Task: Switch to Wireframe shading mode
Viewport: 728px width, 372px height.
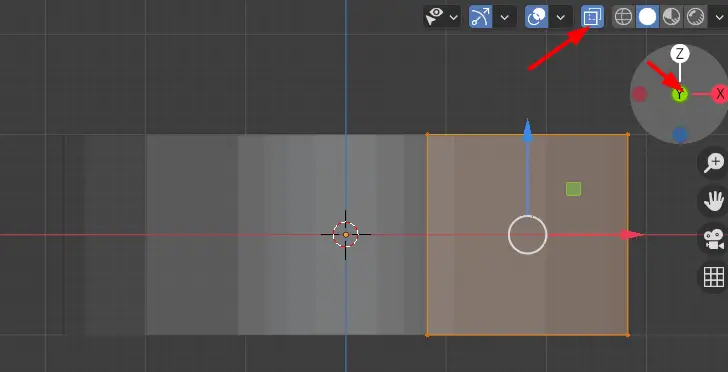Action: point(623,17)
